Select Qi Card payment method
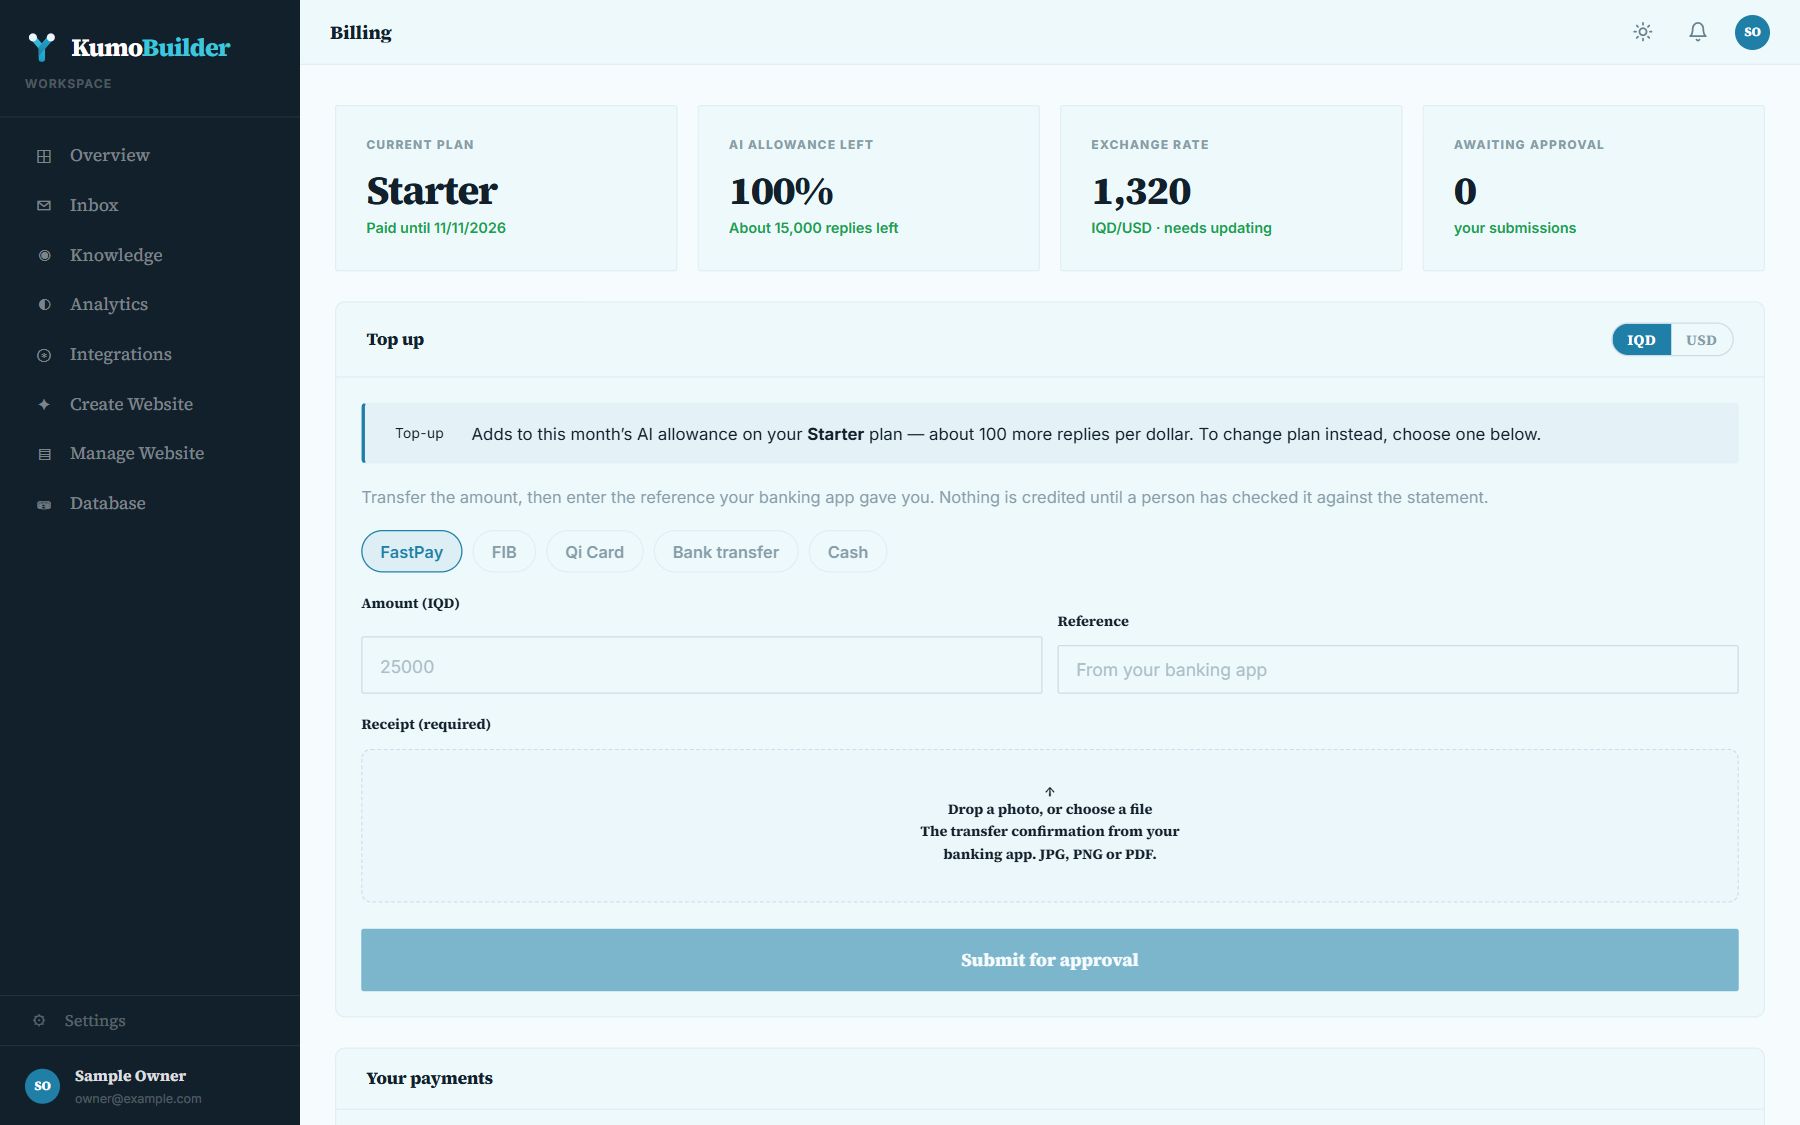 tap(594, 552)
